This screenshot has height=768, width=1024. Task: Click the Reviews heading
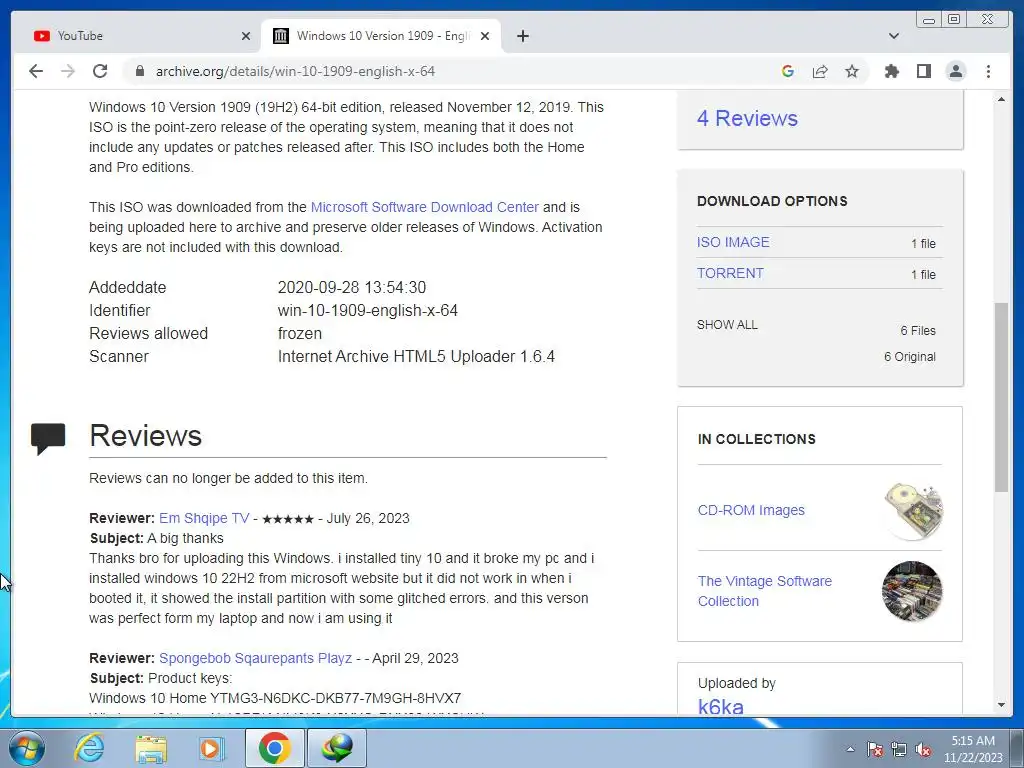[x=146, y=436]
